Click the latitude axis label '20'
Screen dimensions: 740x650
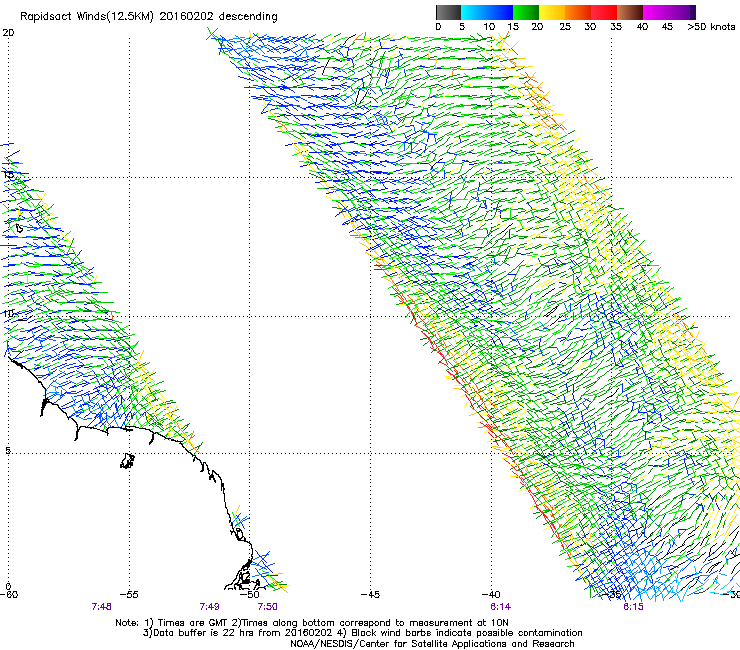pos(8,33)
